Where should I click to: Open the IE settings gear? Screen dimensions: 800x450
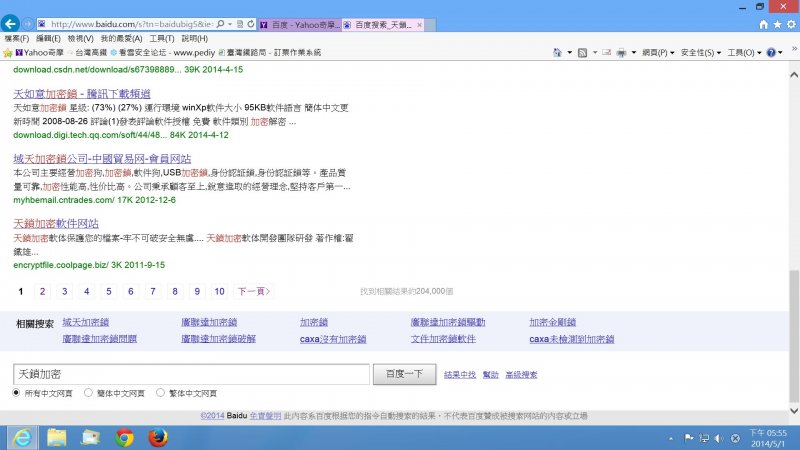(791, 24)
